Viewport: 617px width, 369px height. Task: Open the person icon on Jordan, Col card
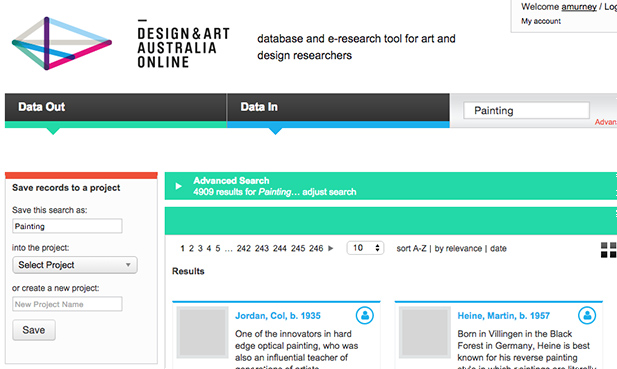[x=365, y=315]
